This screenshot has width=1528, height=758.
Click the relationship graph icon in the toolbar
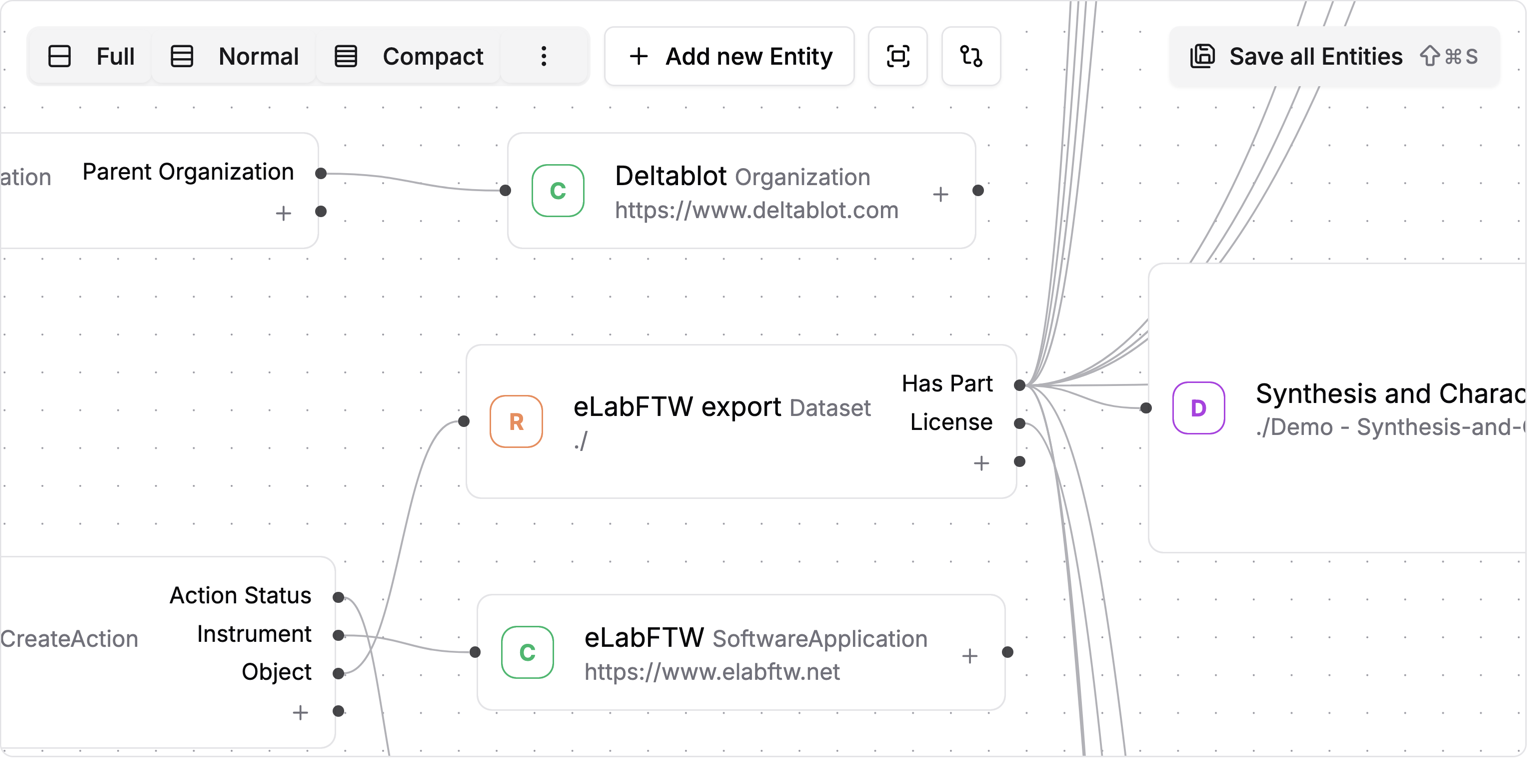pyautogui.click(x=971, y=56)
